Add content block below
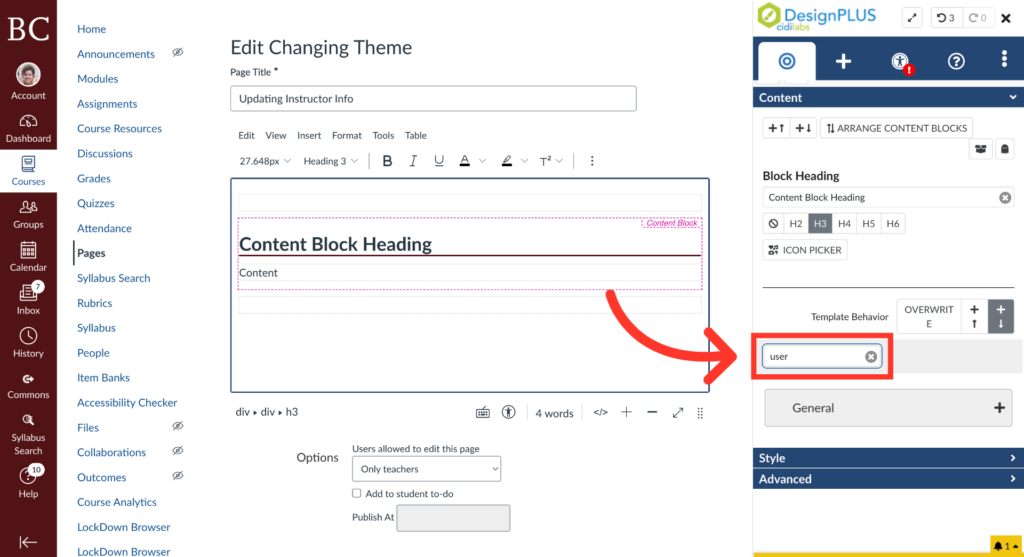Screen dimensions: 1024x557 point(803,128)
